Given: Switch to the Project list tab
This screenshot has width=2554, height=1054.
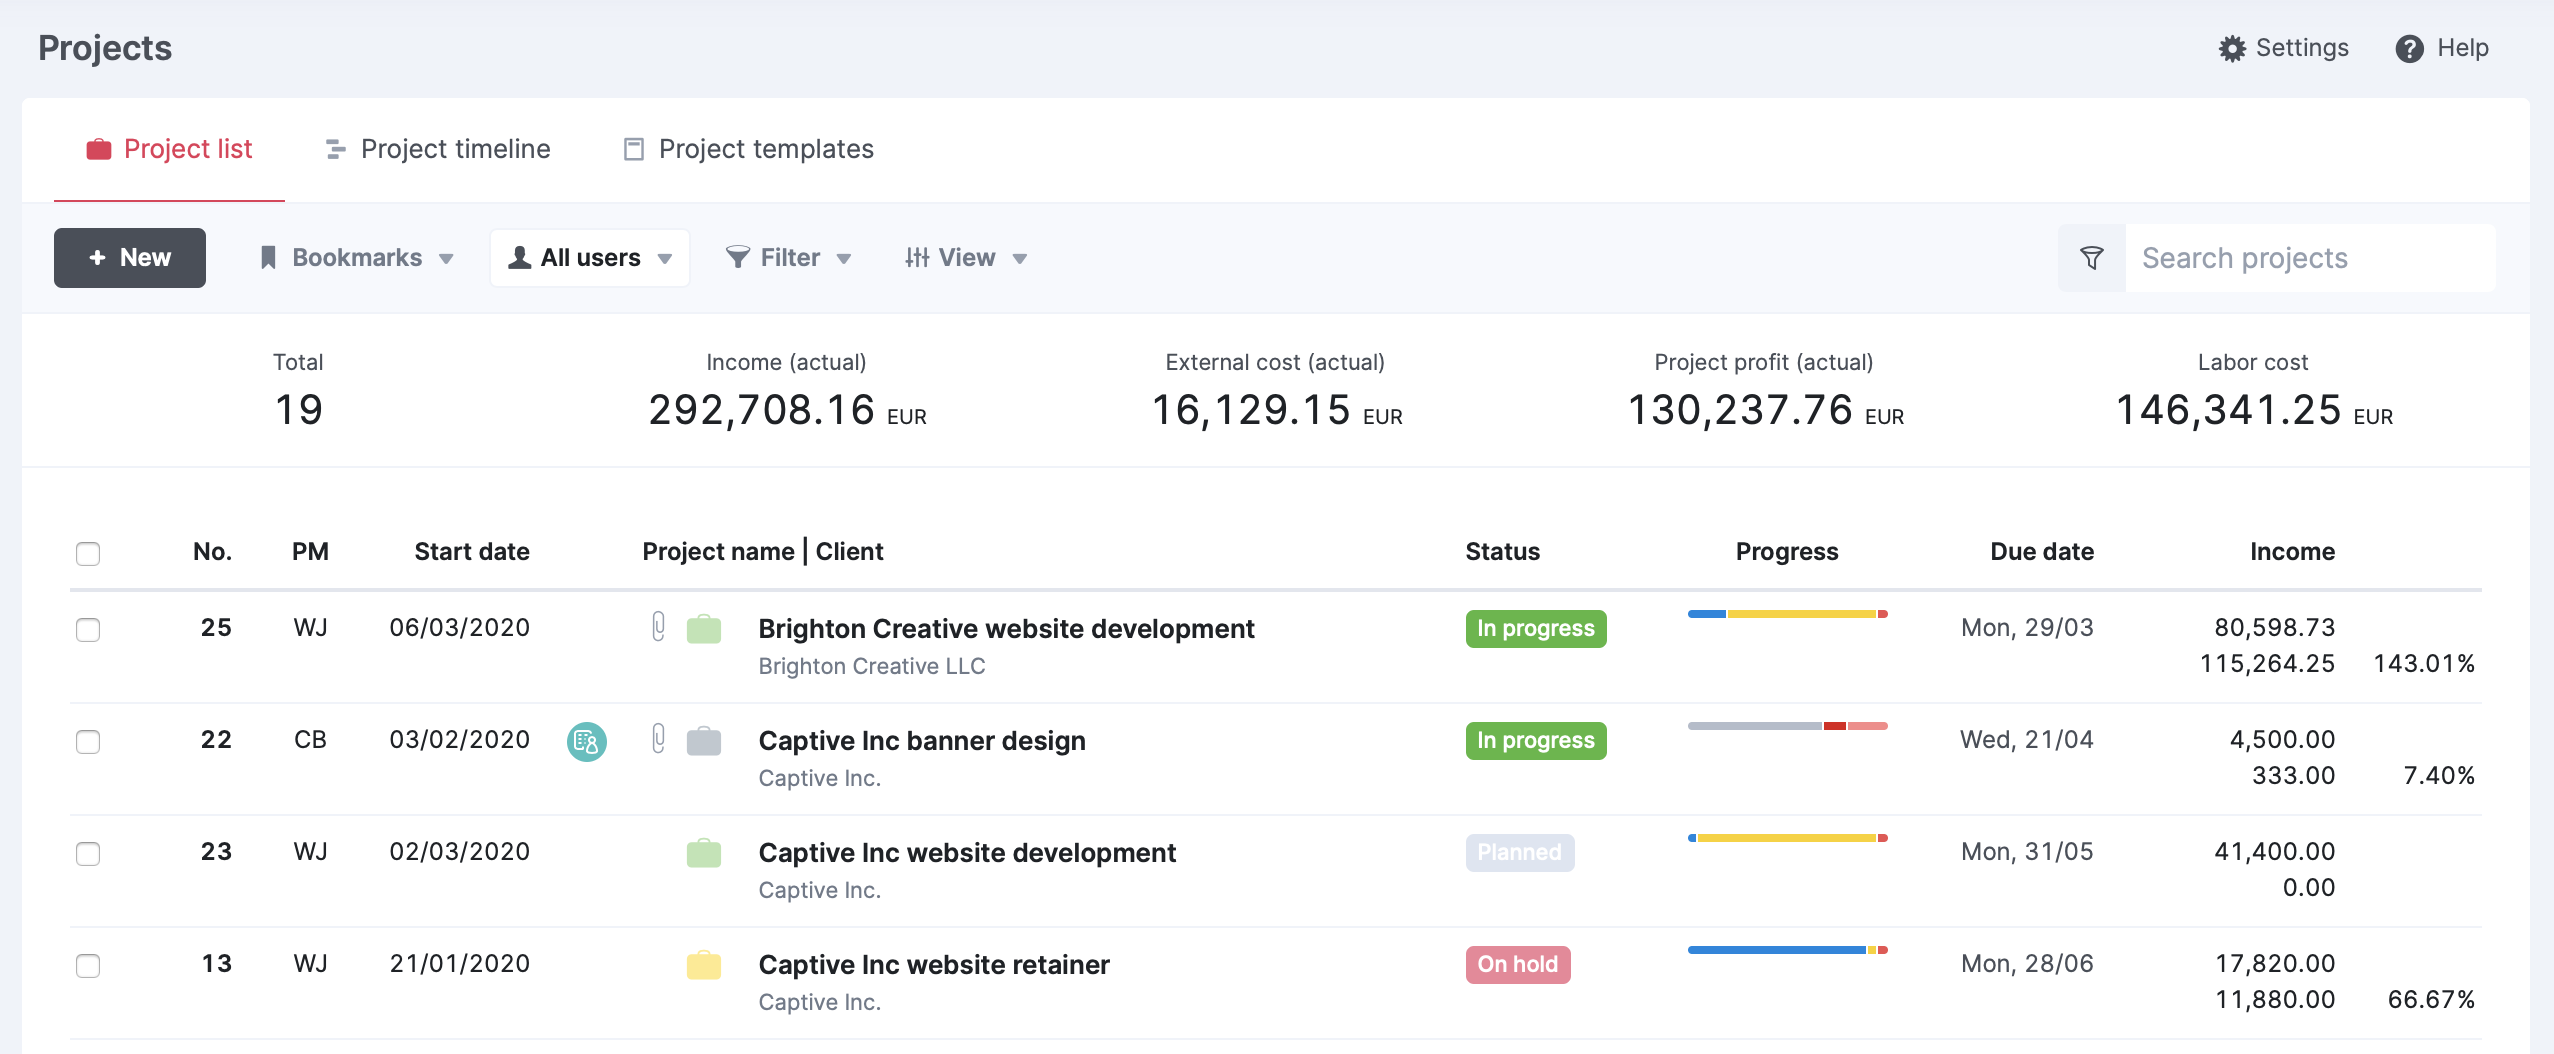Looking at the screenshot, I should (169, 149).
